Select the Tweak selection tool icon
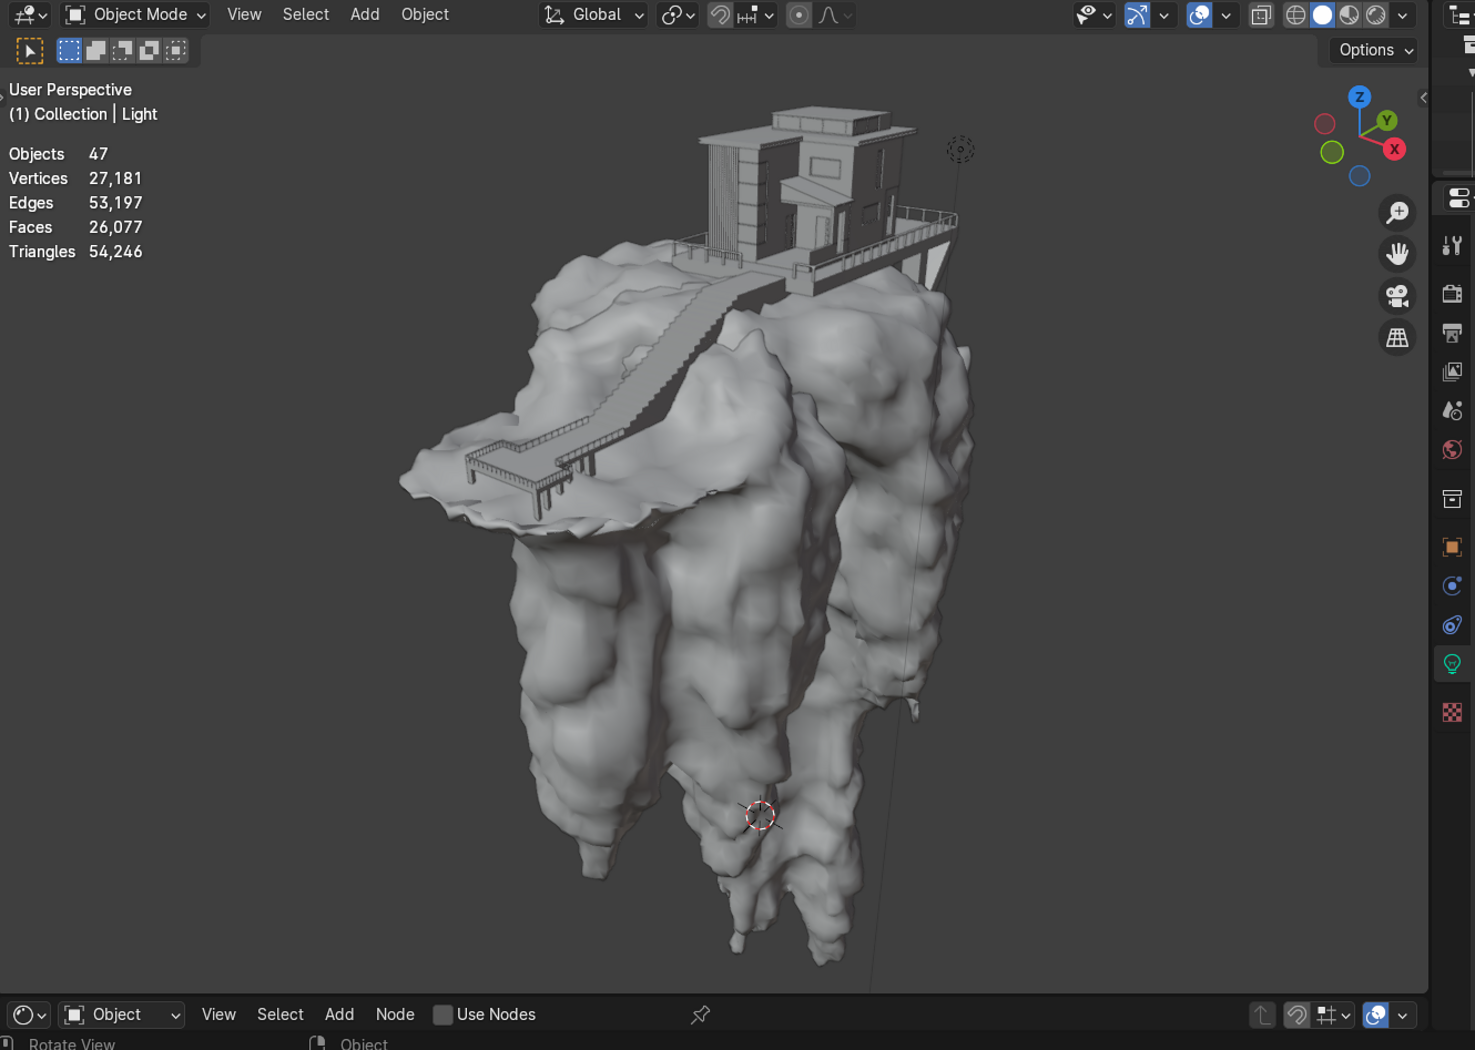 [30, 50]
